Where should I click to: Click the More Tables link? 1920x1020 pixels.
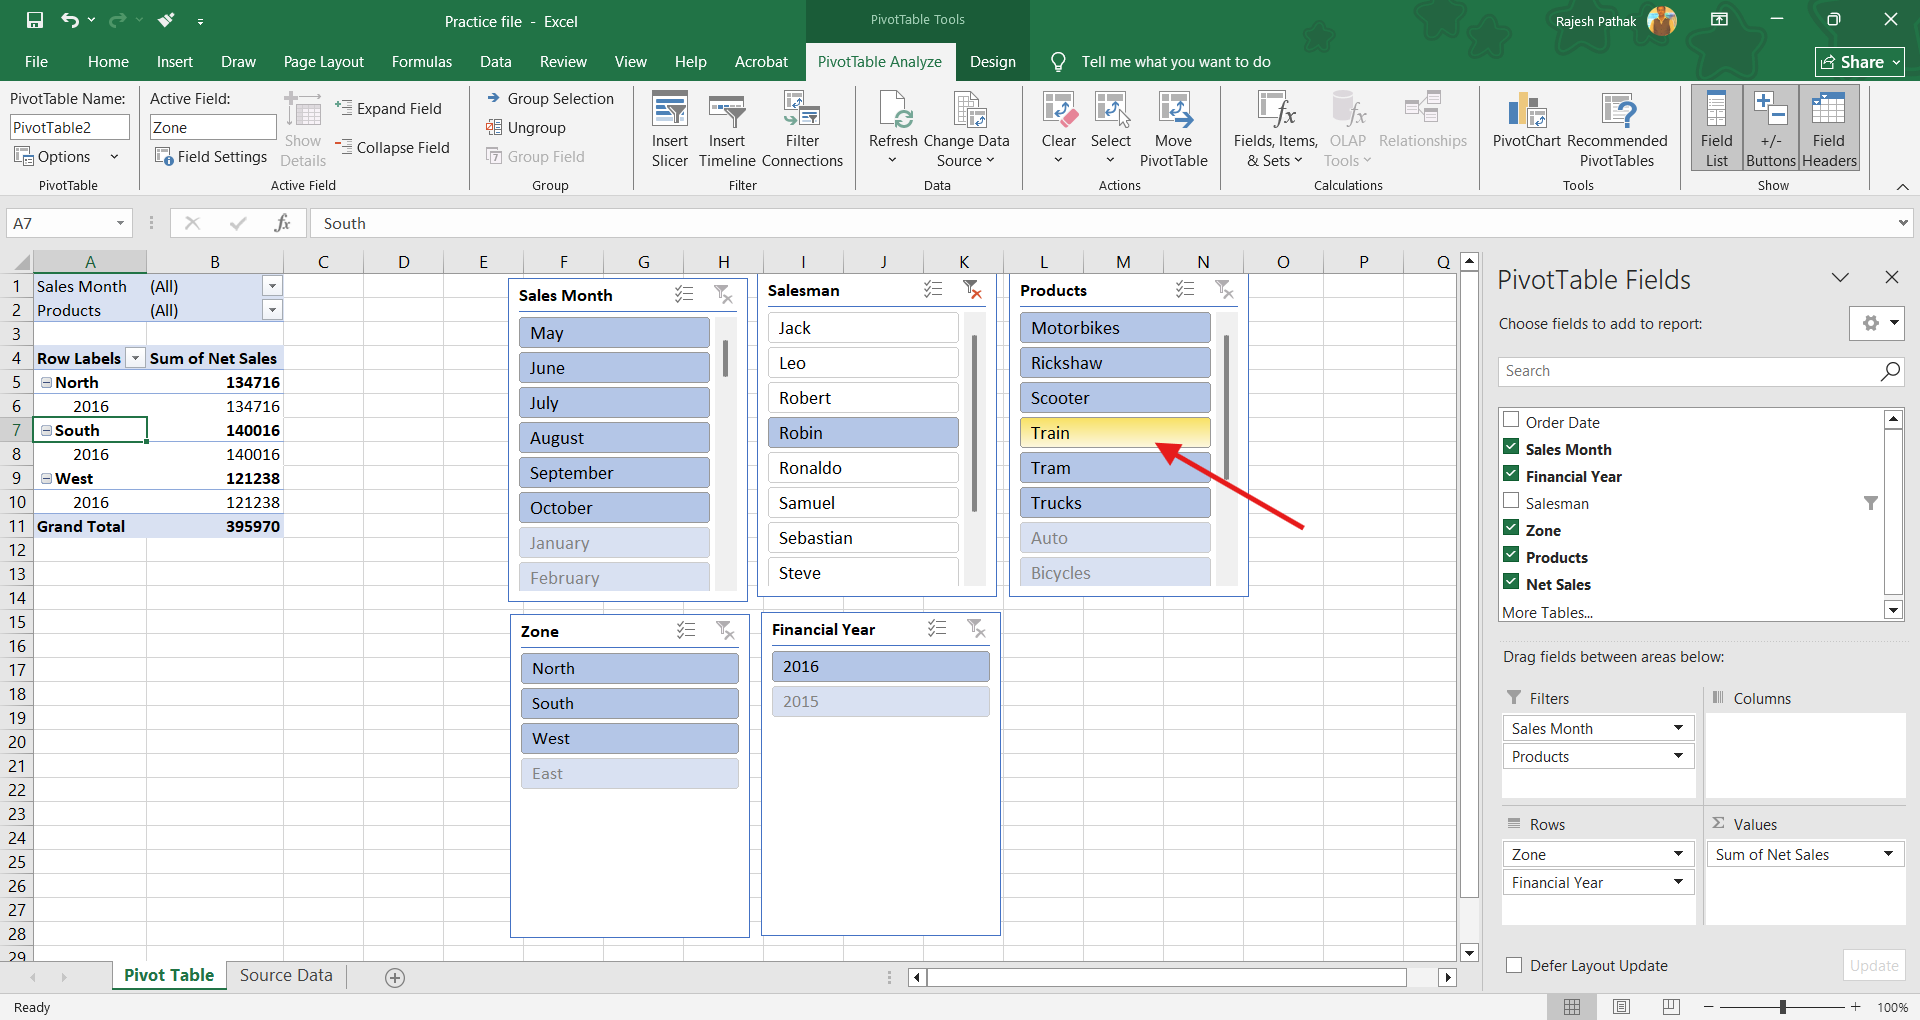[x=1547, y=612]
